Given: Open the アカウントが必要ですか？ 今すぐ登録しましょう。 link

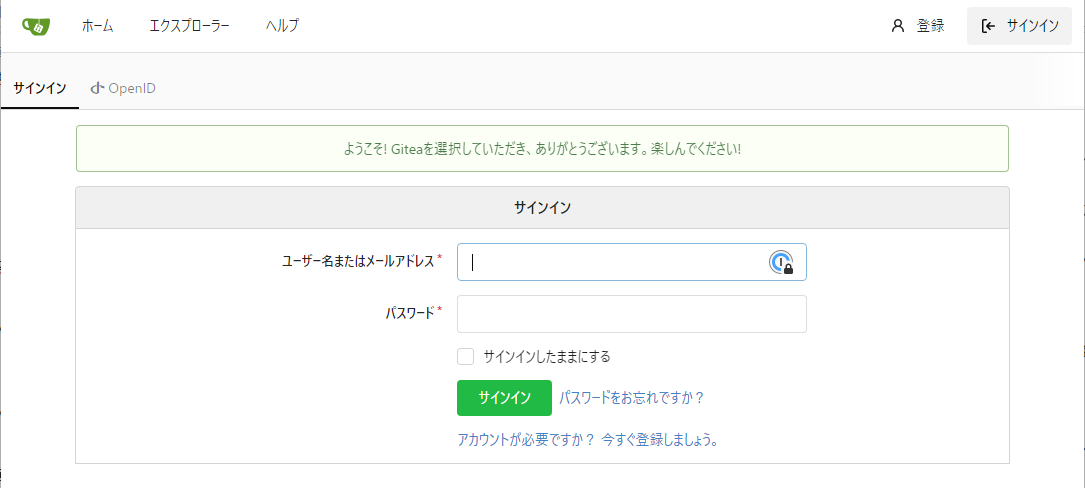Looking at the screenshot, I should pyautogui.click(x=587, y=440).
